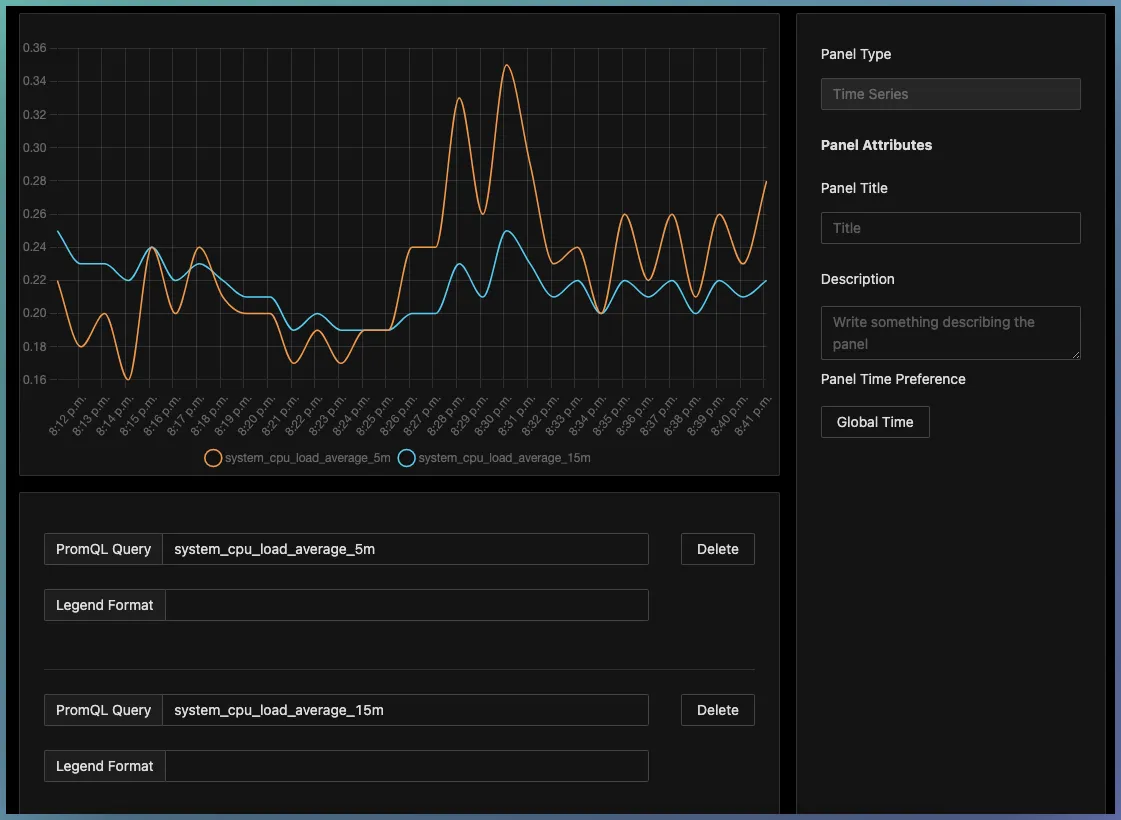Image resolution: width=1121 pixels, height=820 pixels.
Task: Delete the system_cpu_load_average_5m query
Action: [717, 549]
